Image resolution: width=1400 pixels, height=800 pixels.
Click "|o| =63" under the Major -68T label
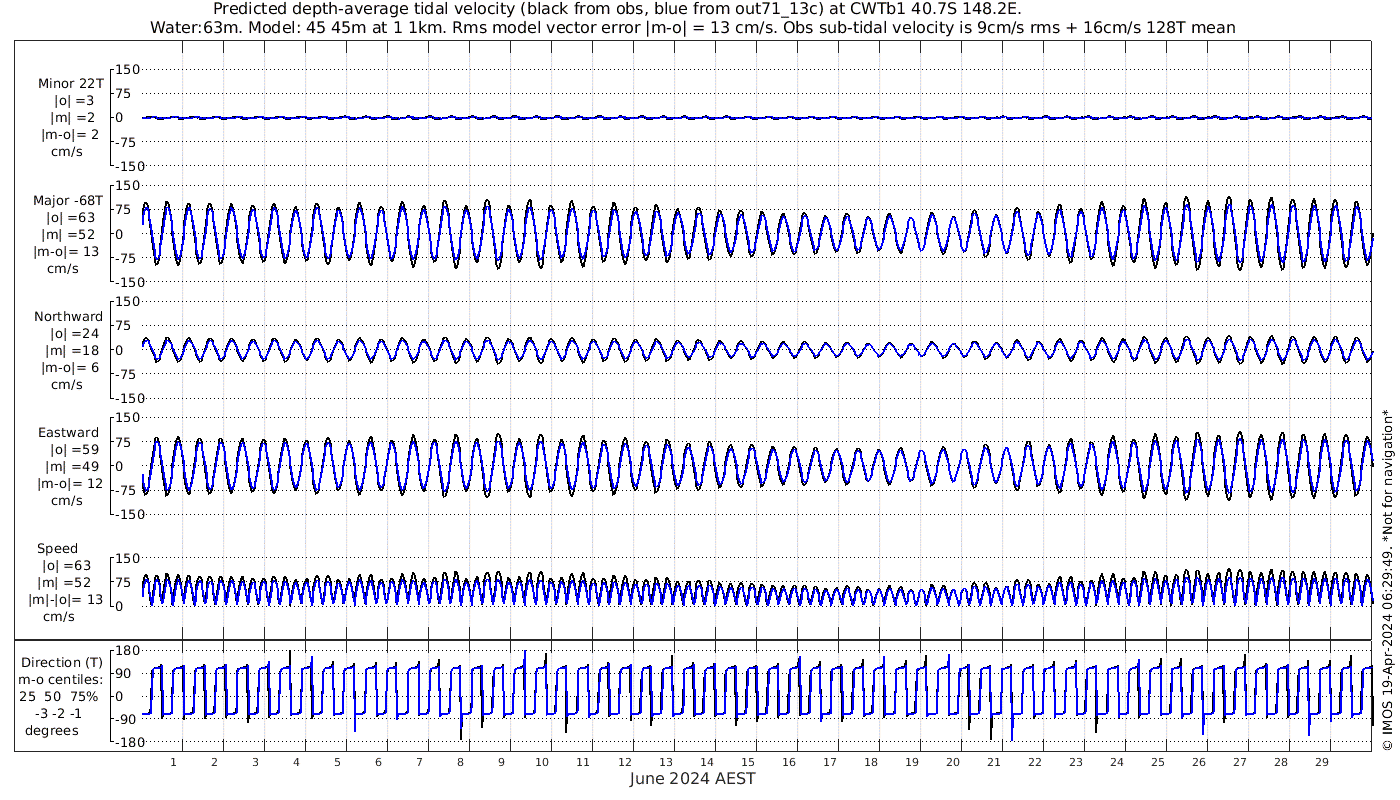pos(70,218)
